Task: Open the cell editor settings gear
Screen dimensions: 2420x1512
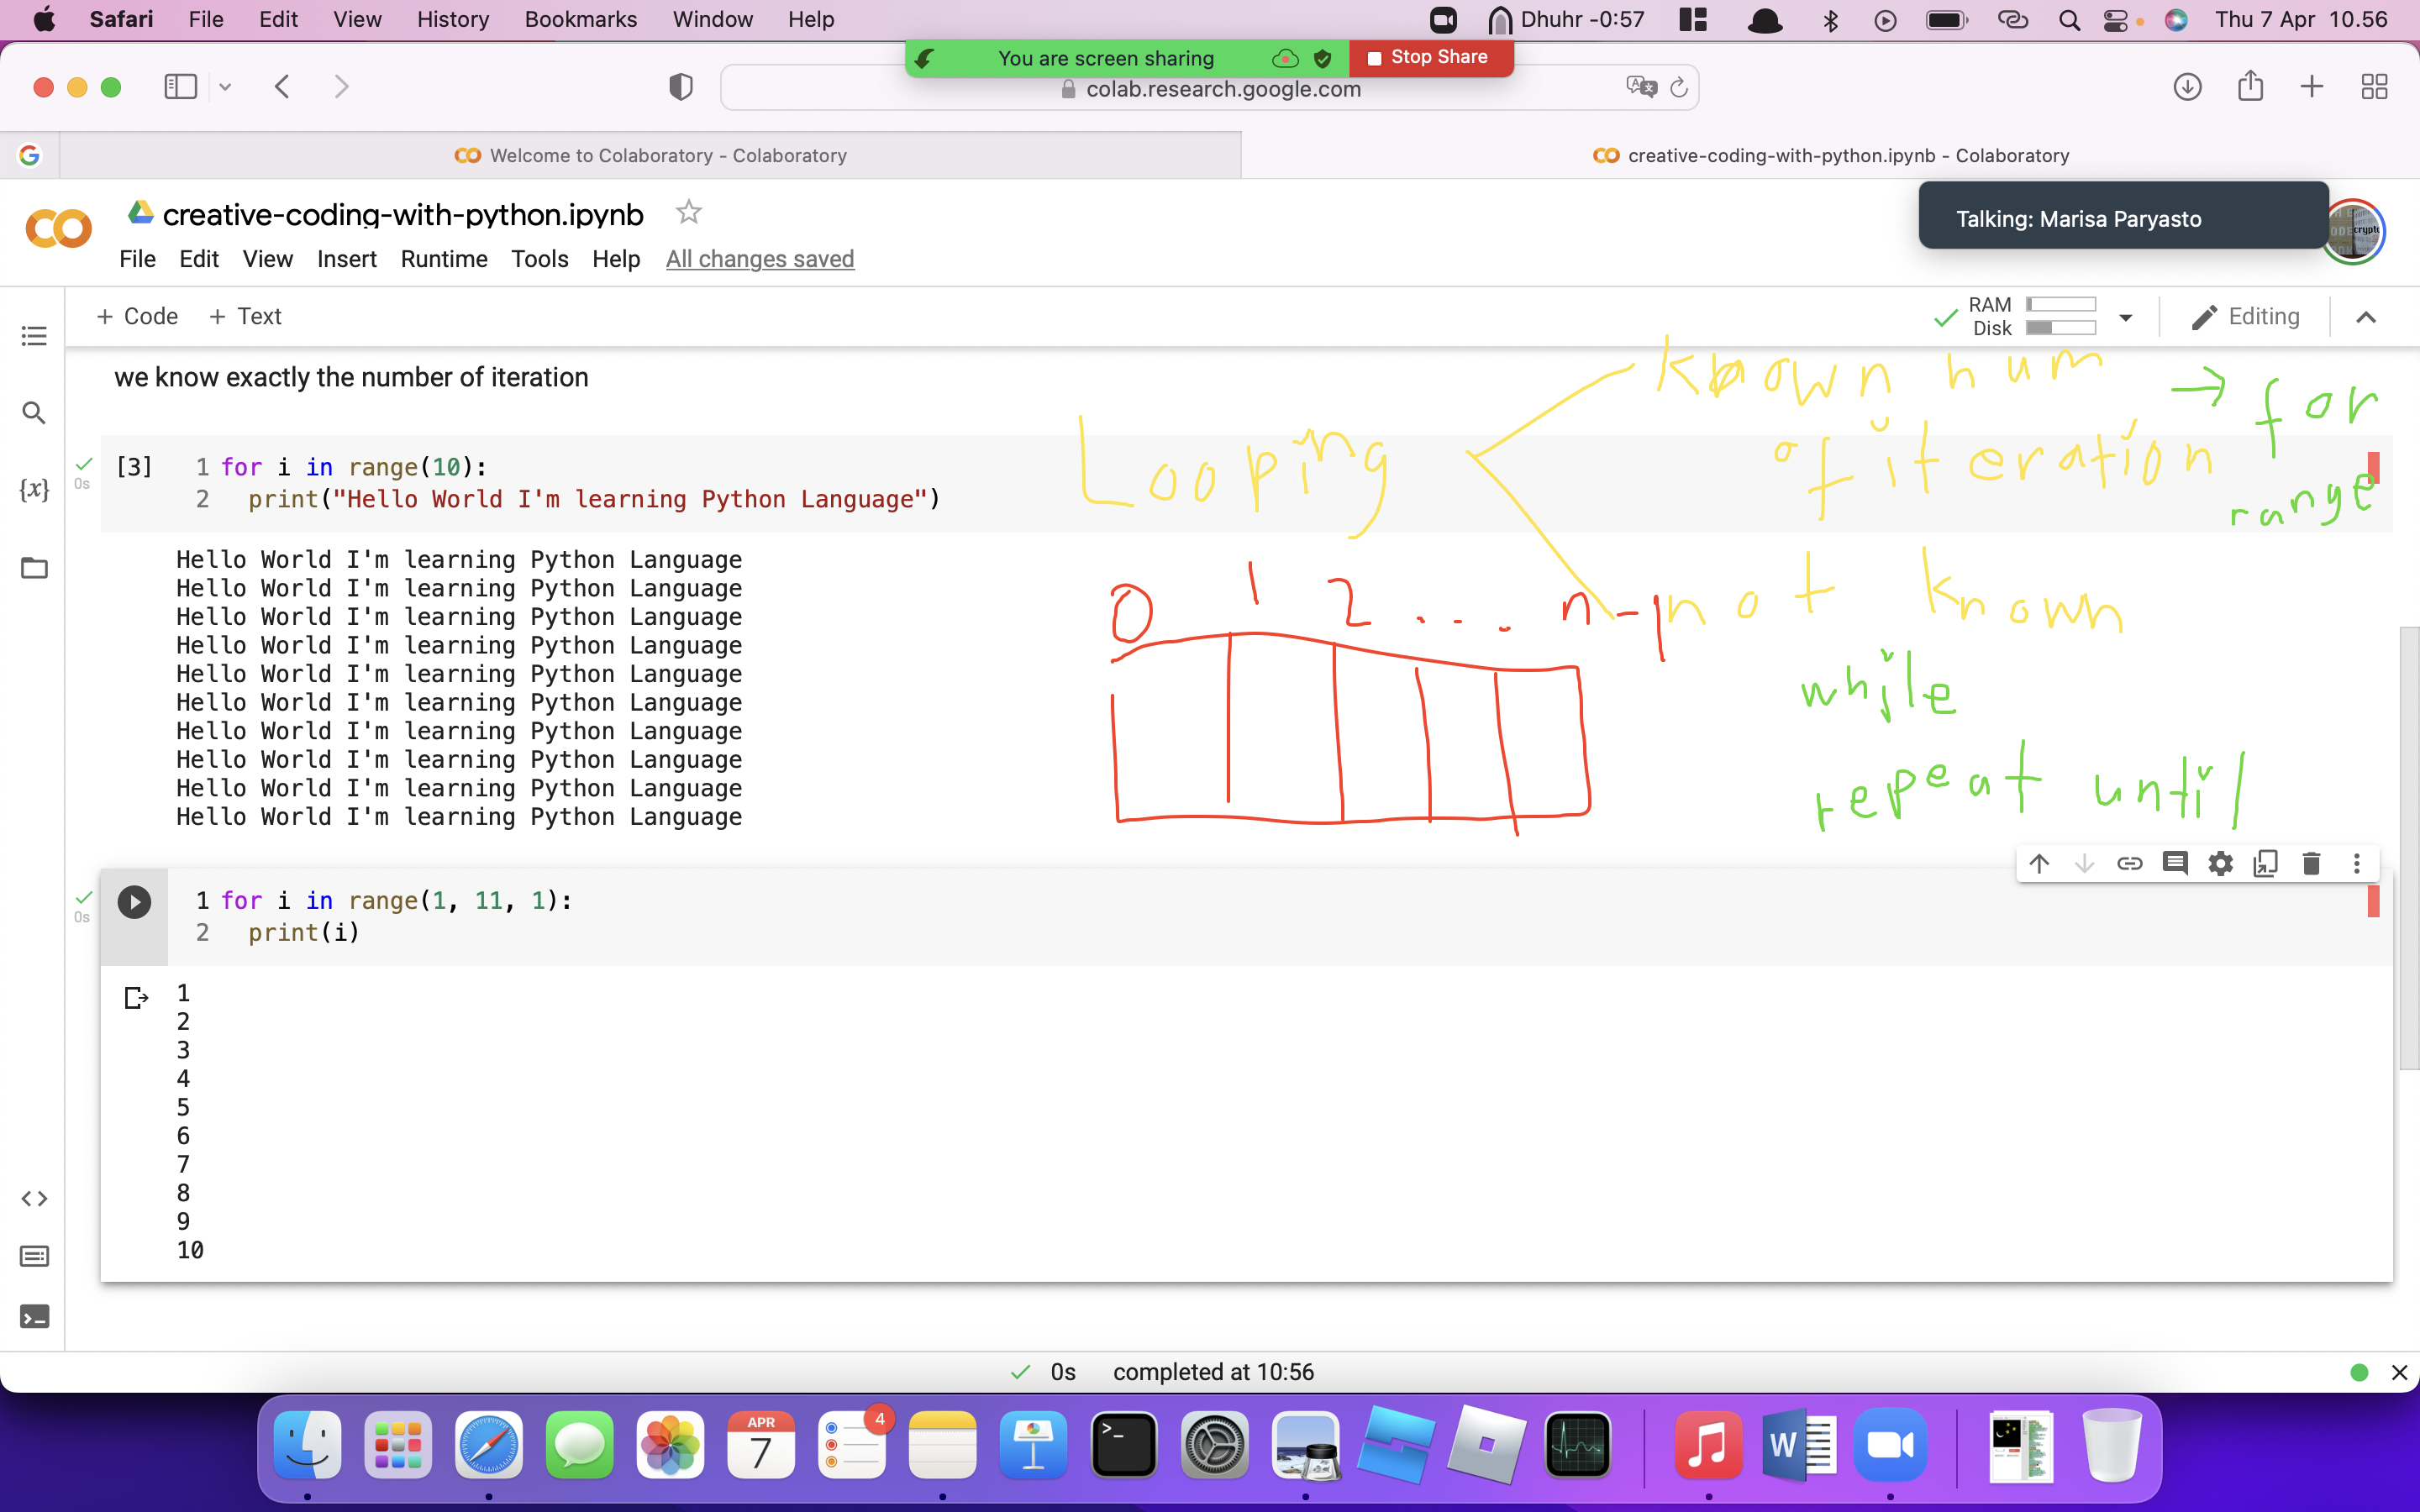Action: click(2220, 863)
